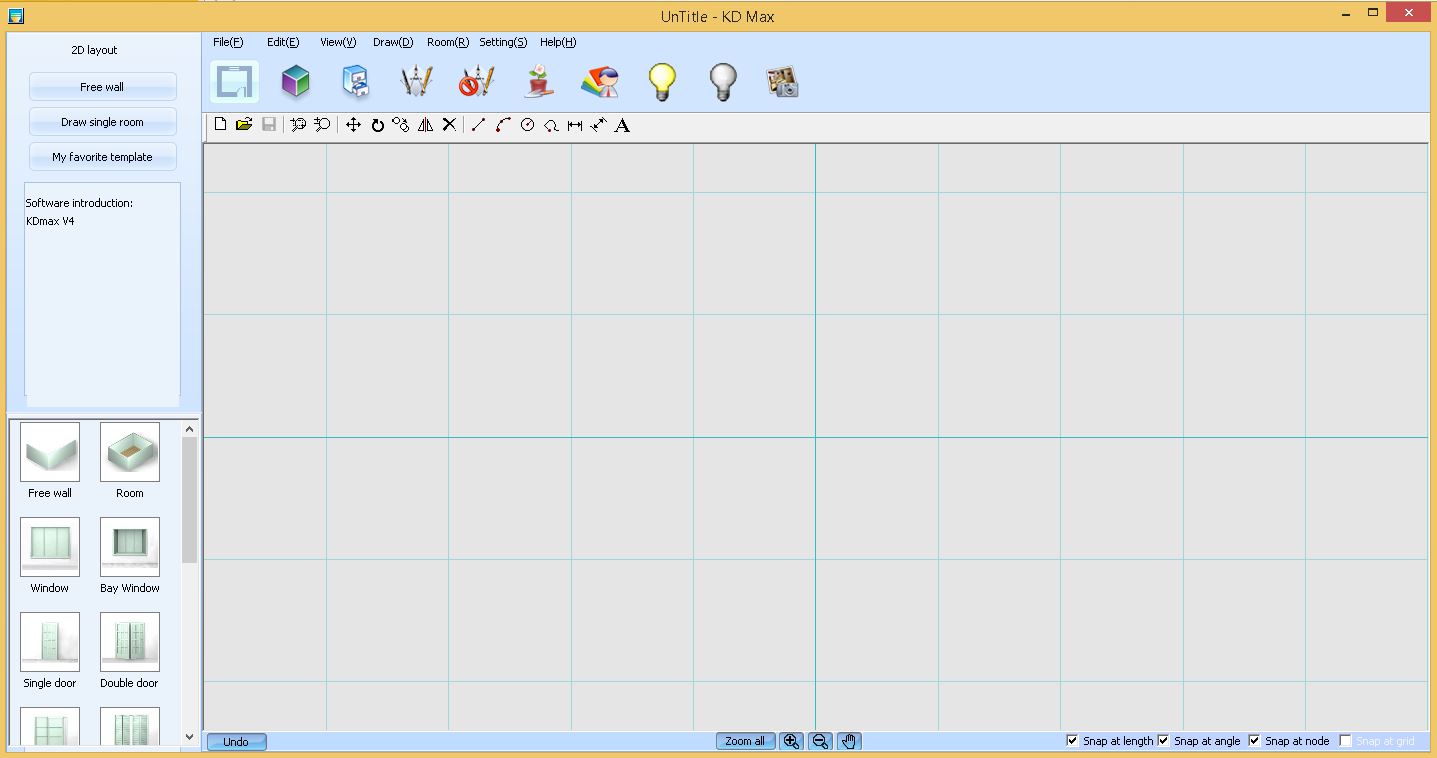Open the View menu

pos(338,42)
